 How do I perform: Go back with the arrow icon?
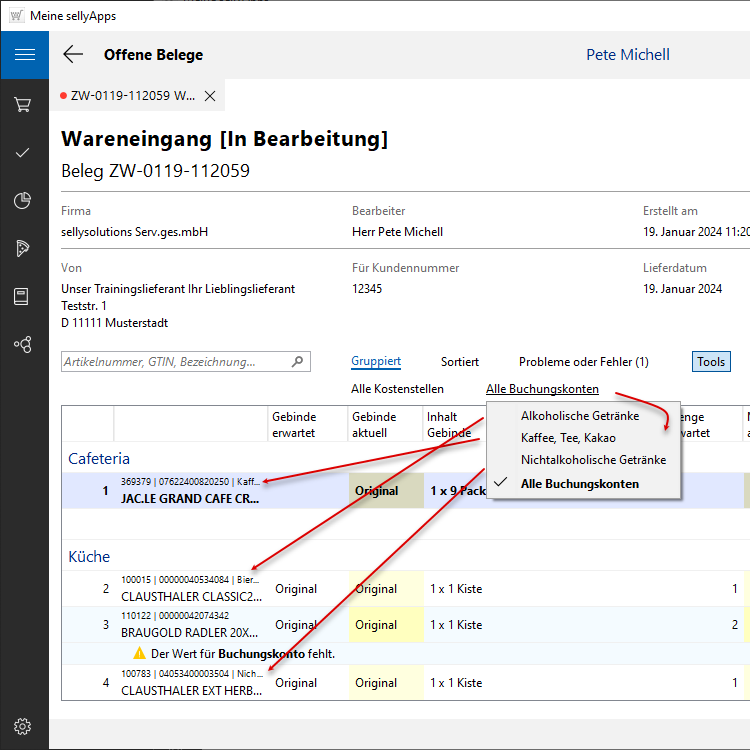click(73, 55)
